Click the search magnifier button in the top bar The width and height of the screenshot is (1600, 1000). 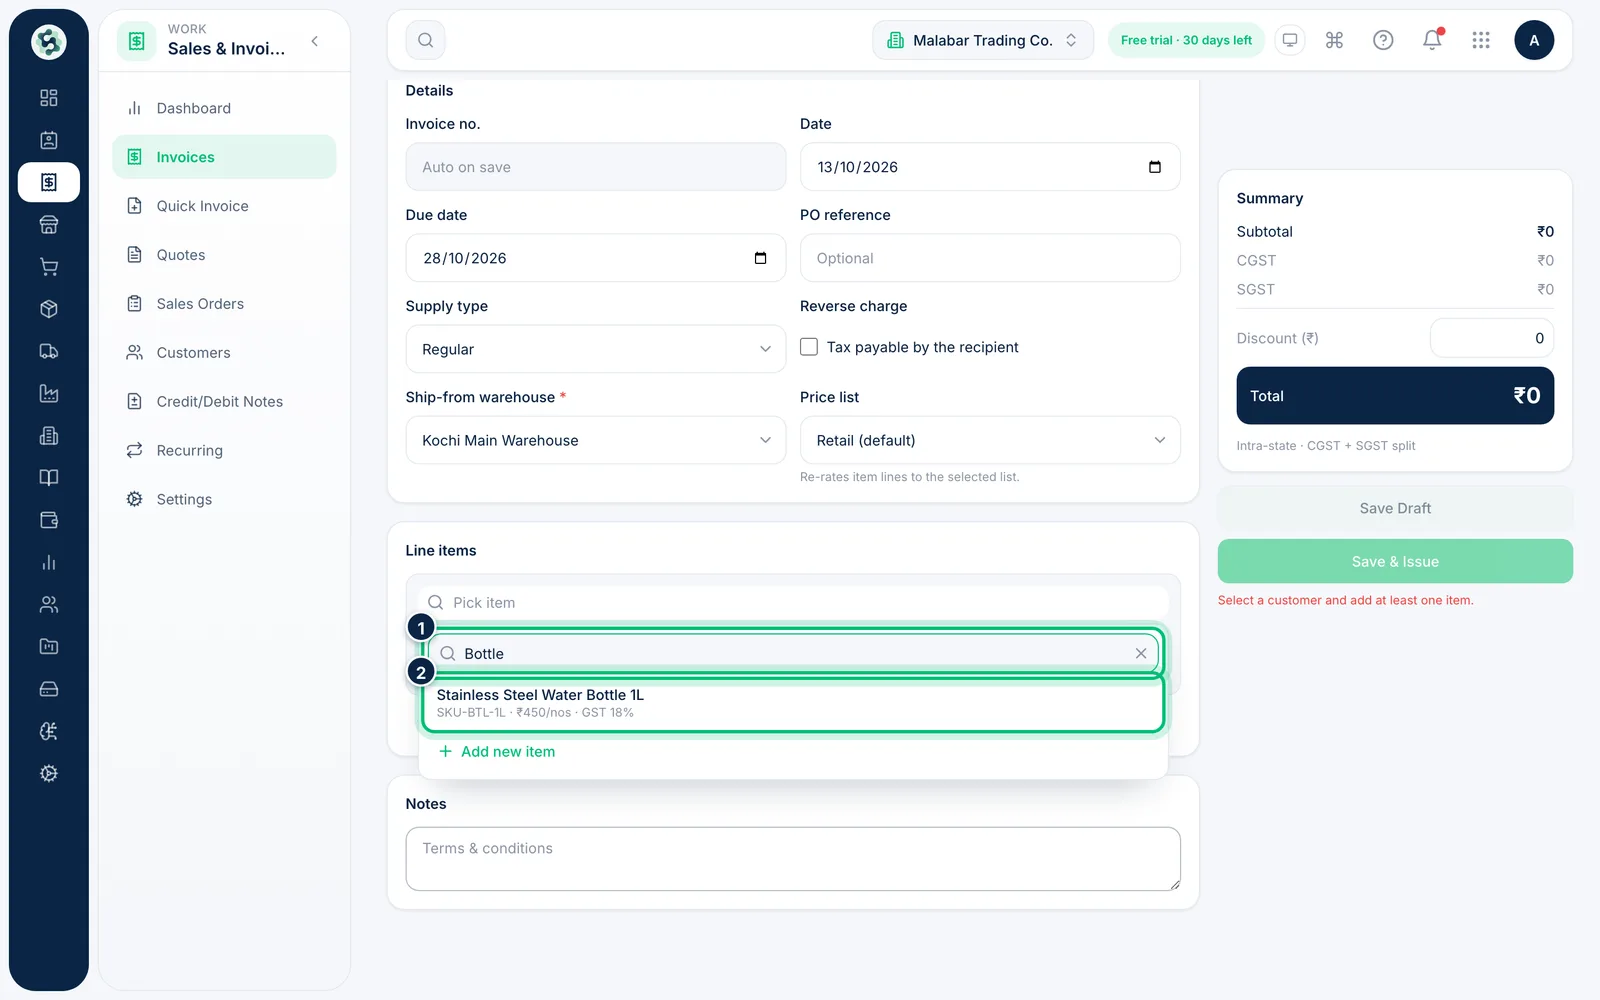click(x=425, y=40)
